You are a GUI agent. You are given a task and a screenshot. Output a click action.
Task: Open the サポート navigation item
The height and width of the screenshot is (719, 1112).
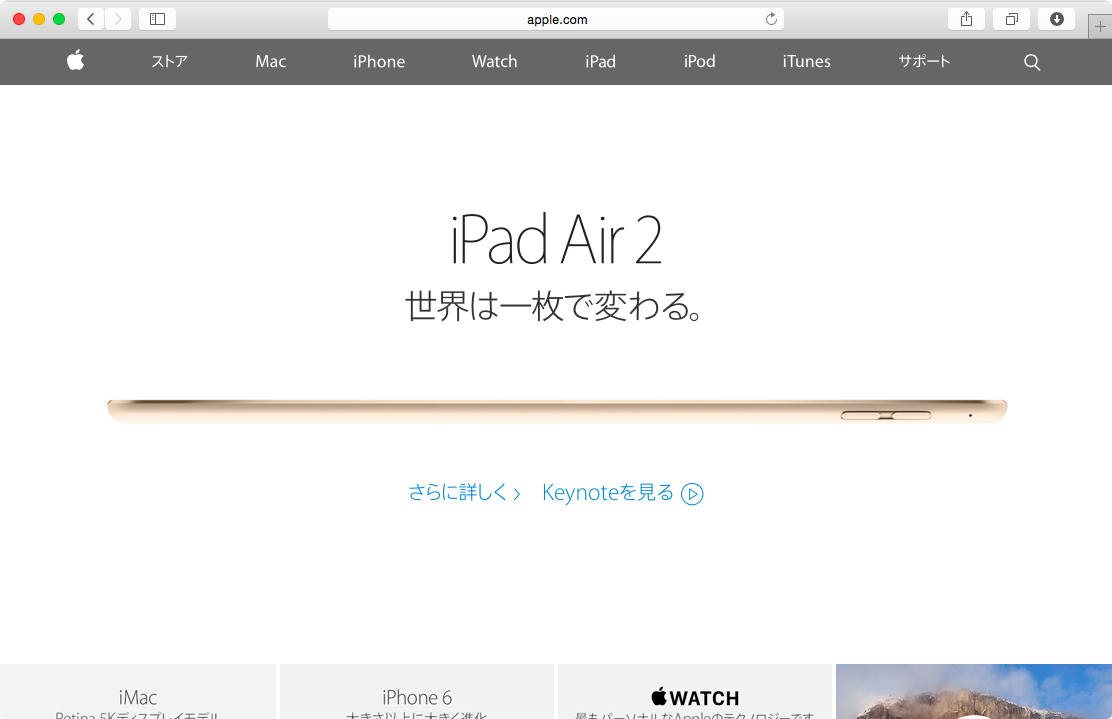point(924,62)
